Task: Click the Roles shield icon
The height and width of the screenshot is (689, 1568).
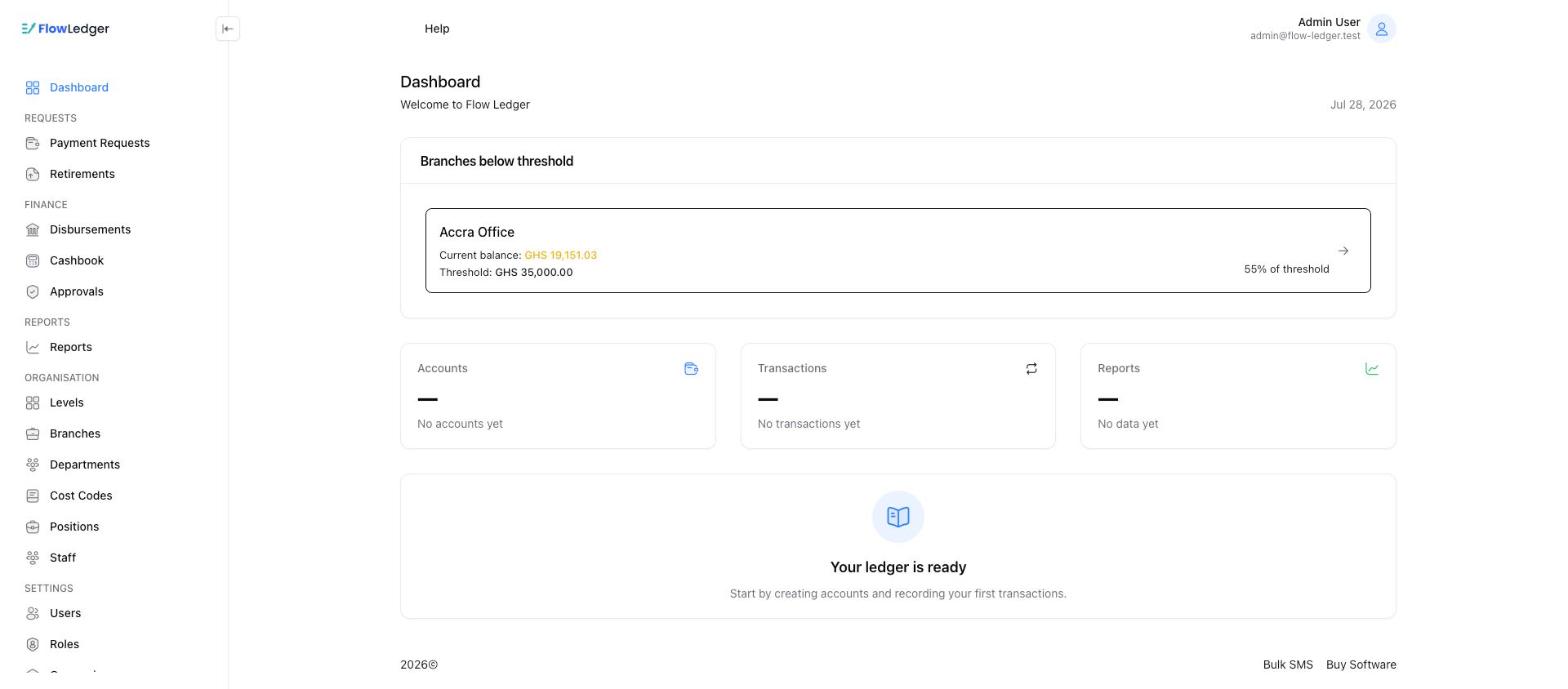Action: click(32, 645)
